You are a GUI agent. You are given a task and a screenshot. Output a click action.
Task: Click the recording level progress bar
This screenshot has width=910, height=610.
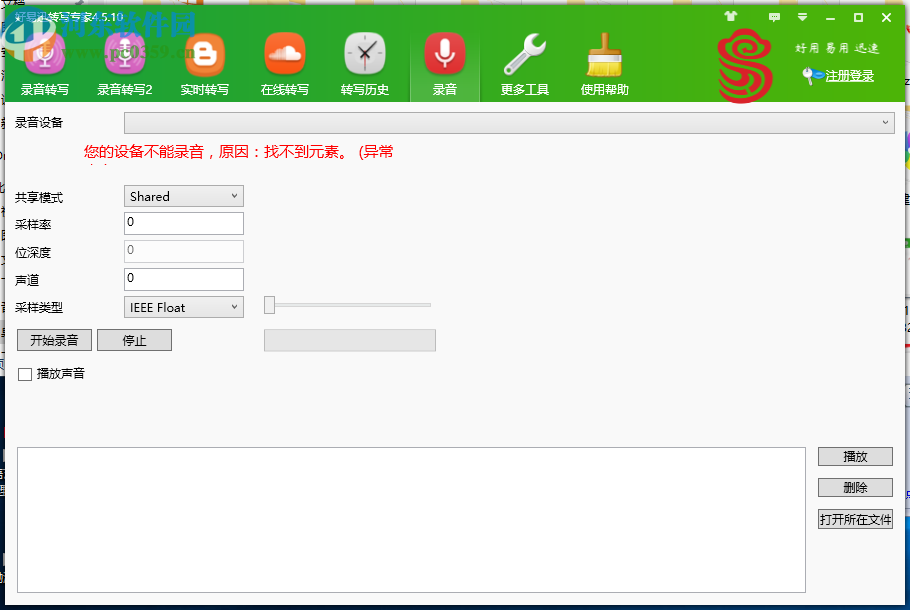pos(349,340)
